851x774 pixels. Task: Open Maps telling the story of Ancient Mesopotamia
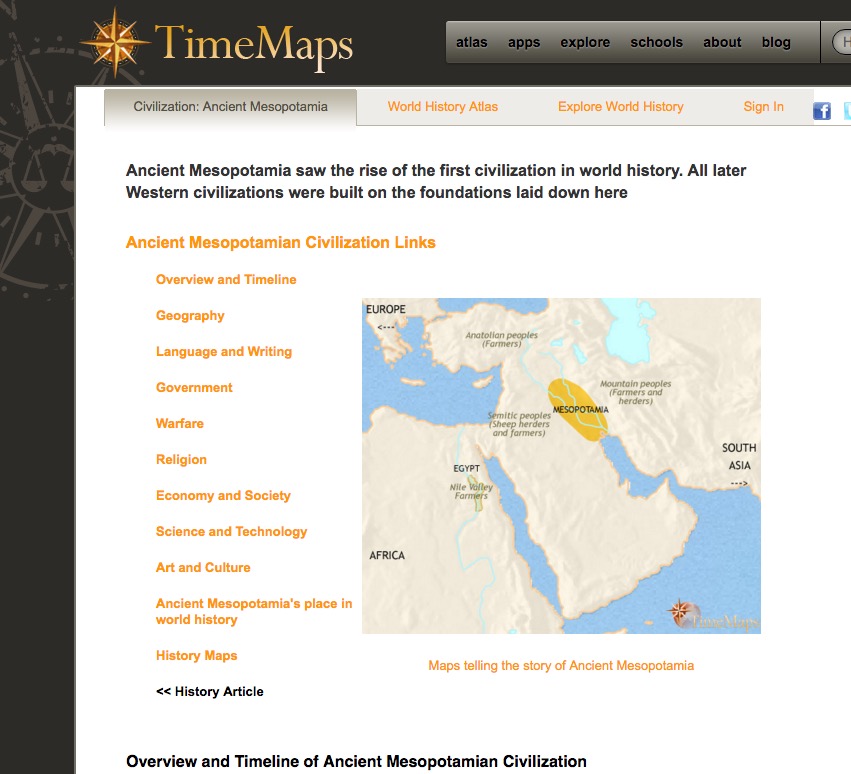pos(561,665)
